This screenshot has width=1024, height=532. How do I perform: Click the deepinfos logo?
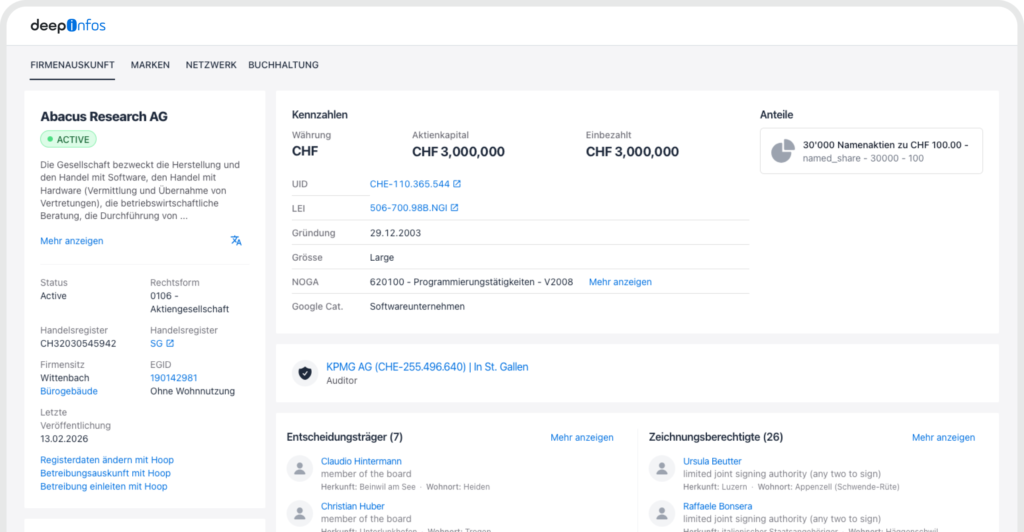[68, 25]
